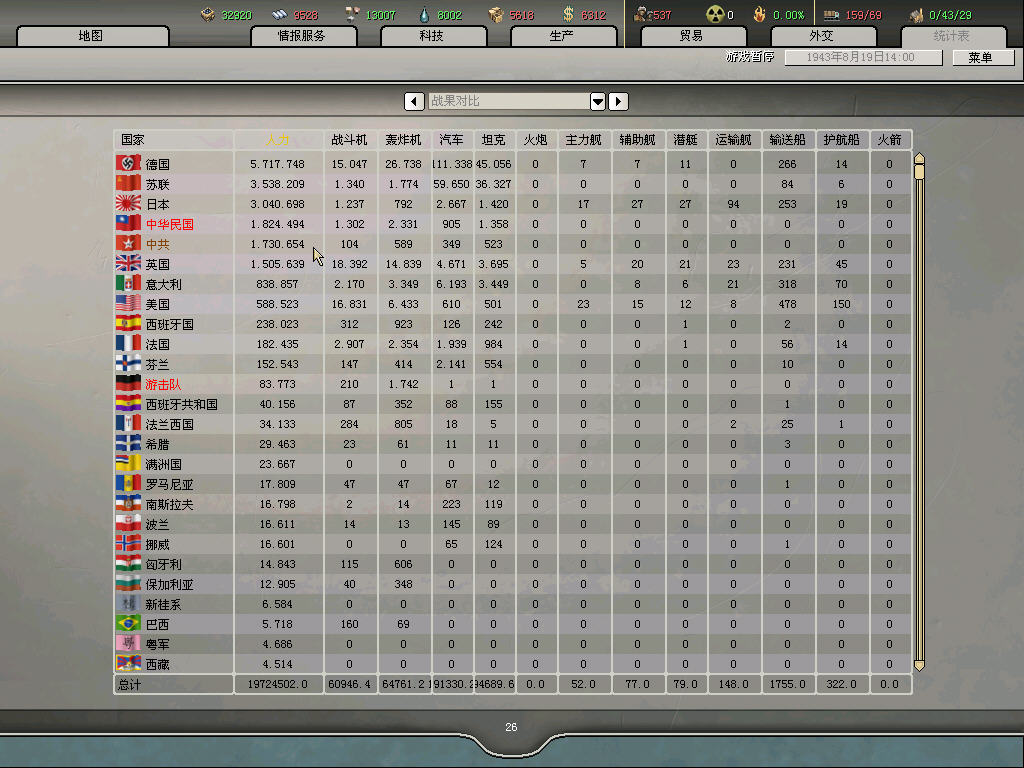This screenshot has height=768, width=1024.
Task: Click the transport capacity icon beside 0/43/29
Action: [x=916, y=14]
